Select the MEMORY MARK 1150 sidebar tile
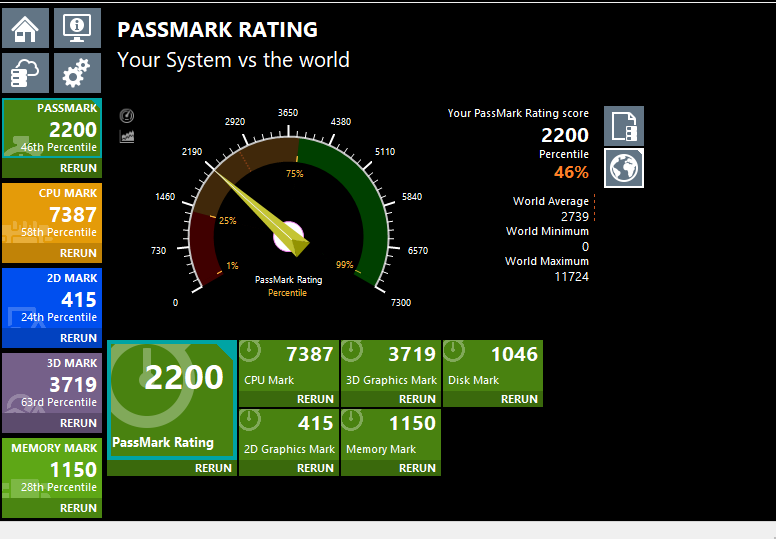The width and height of the screenshot is (776, 539). (x=52, y=468)
